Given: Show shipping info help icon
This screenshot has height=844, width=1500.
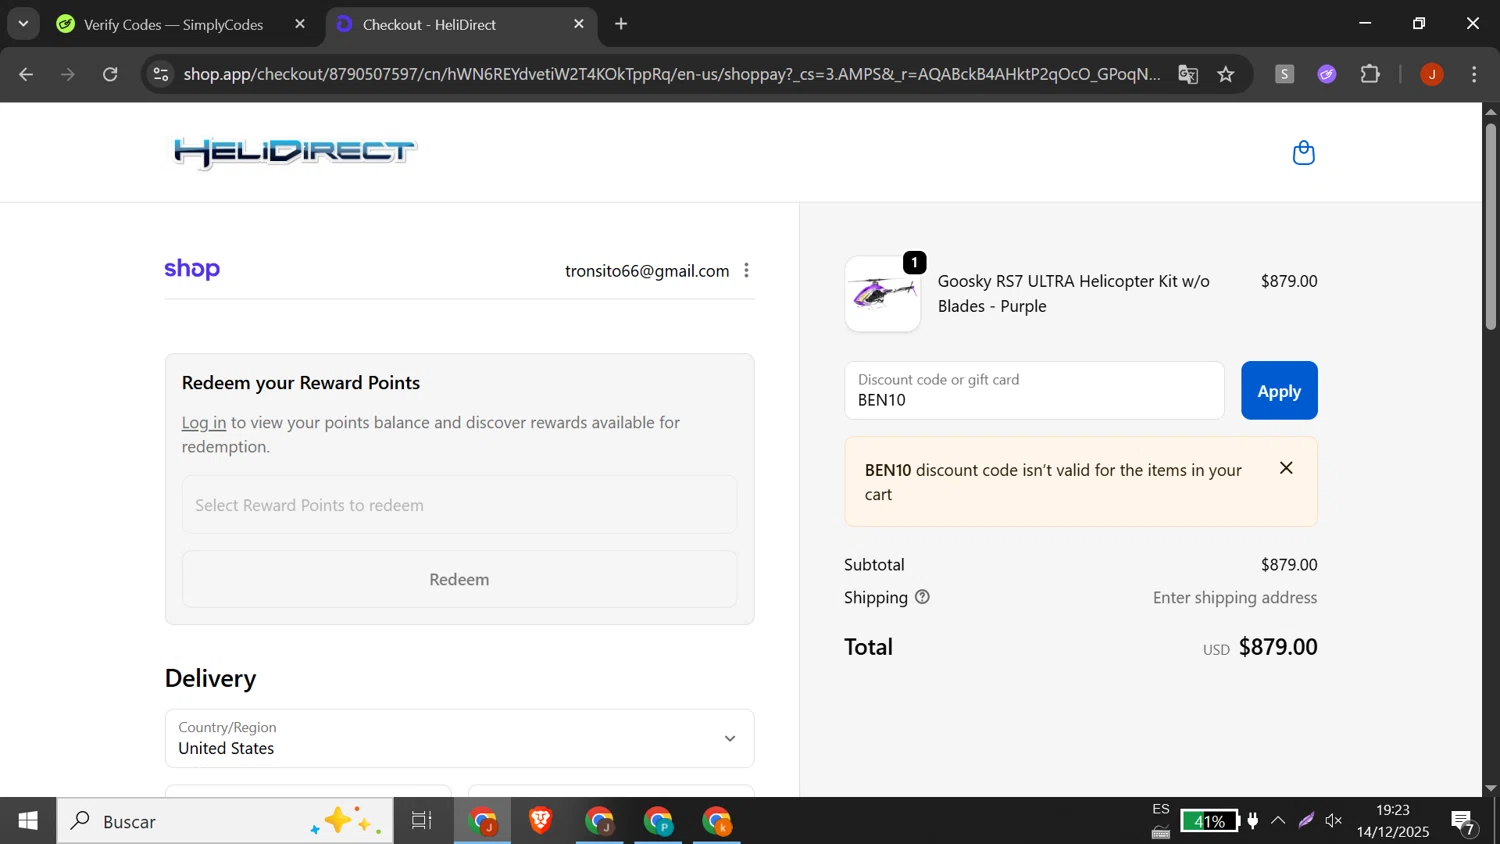Looking at the screenshot, I should (x=922, y=597).
